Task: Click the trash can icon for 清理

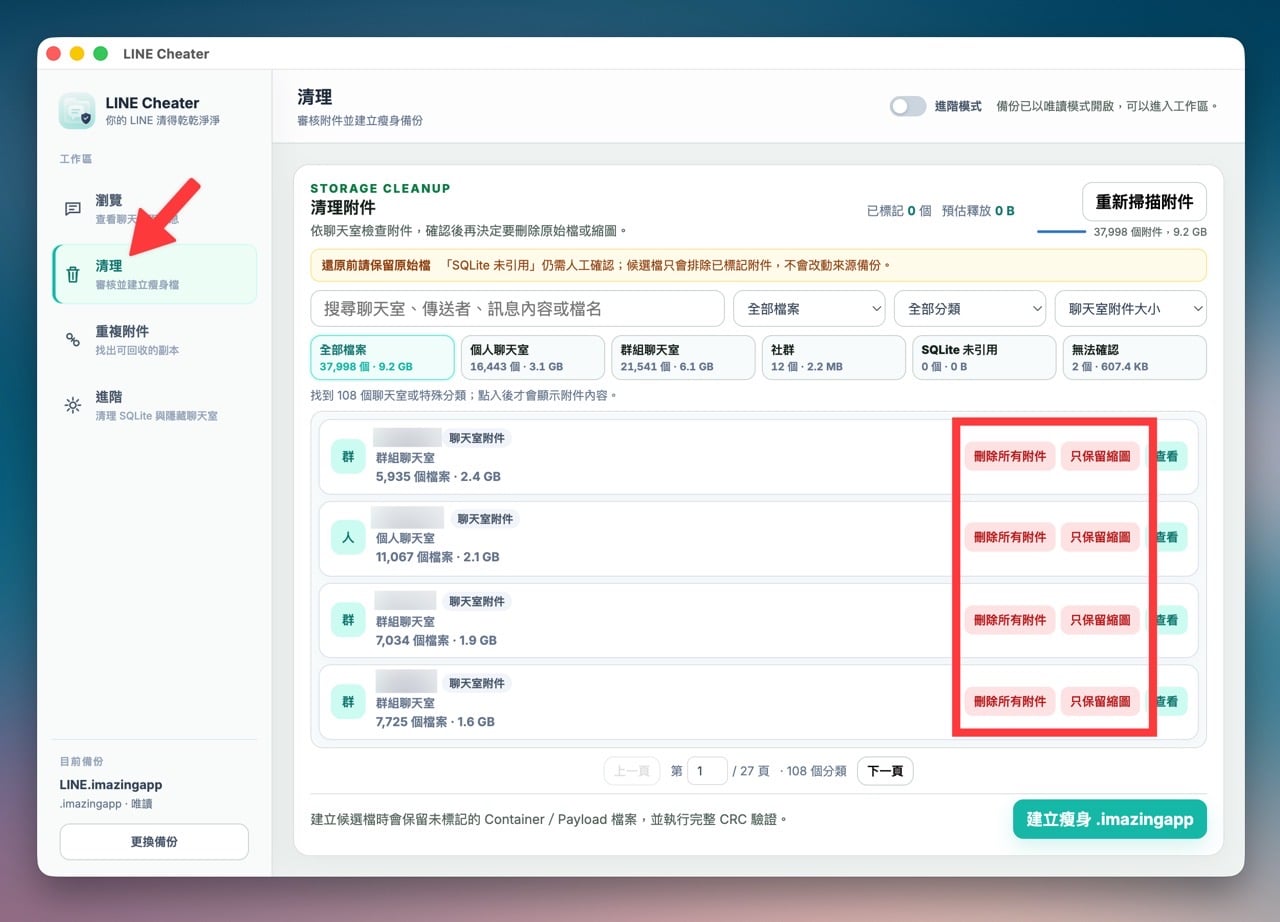Action: 73,274
